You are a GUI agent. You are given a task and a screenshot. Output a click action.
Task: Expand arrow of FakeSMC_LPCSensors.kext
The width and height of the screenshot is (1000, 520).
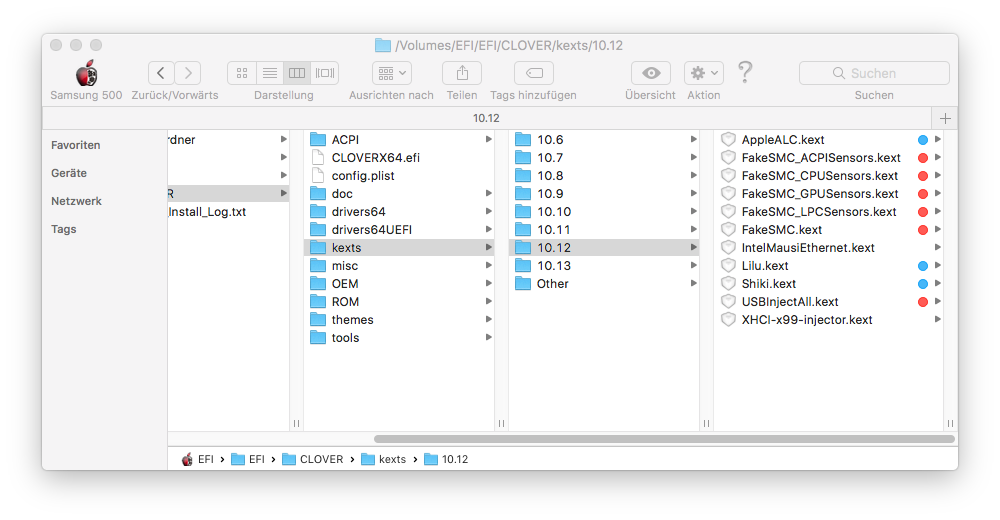938,211
